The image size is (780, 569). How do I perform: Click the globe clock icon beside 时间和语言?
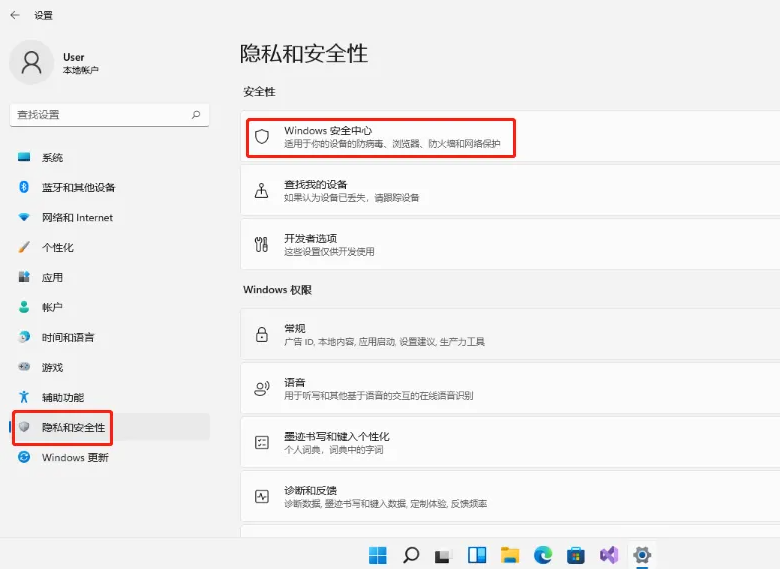24,337
